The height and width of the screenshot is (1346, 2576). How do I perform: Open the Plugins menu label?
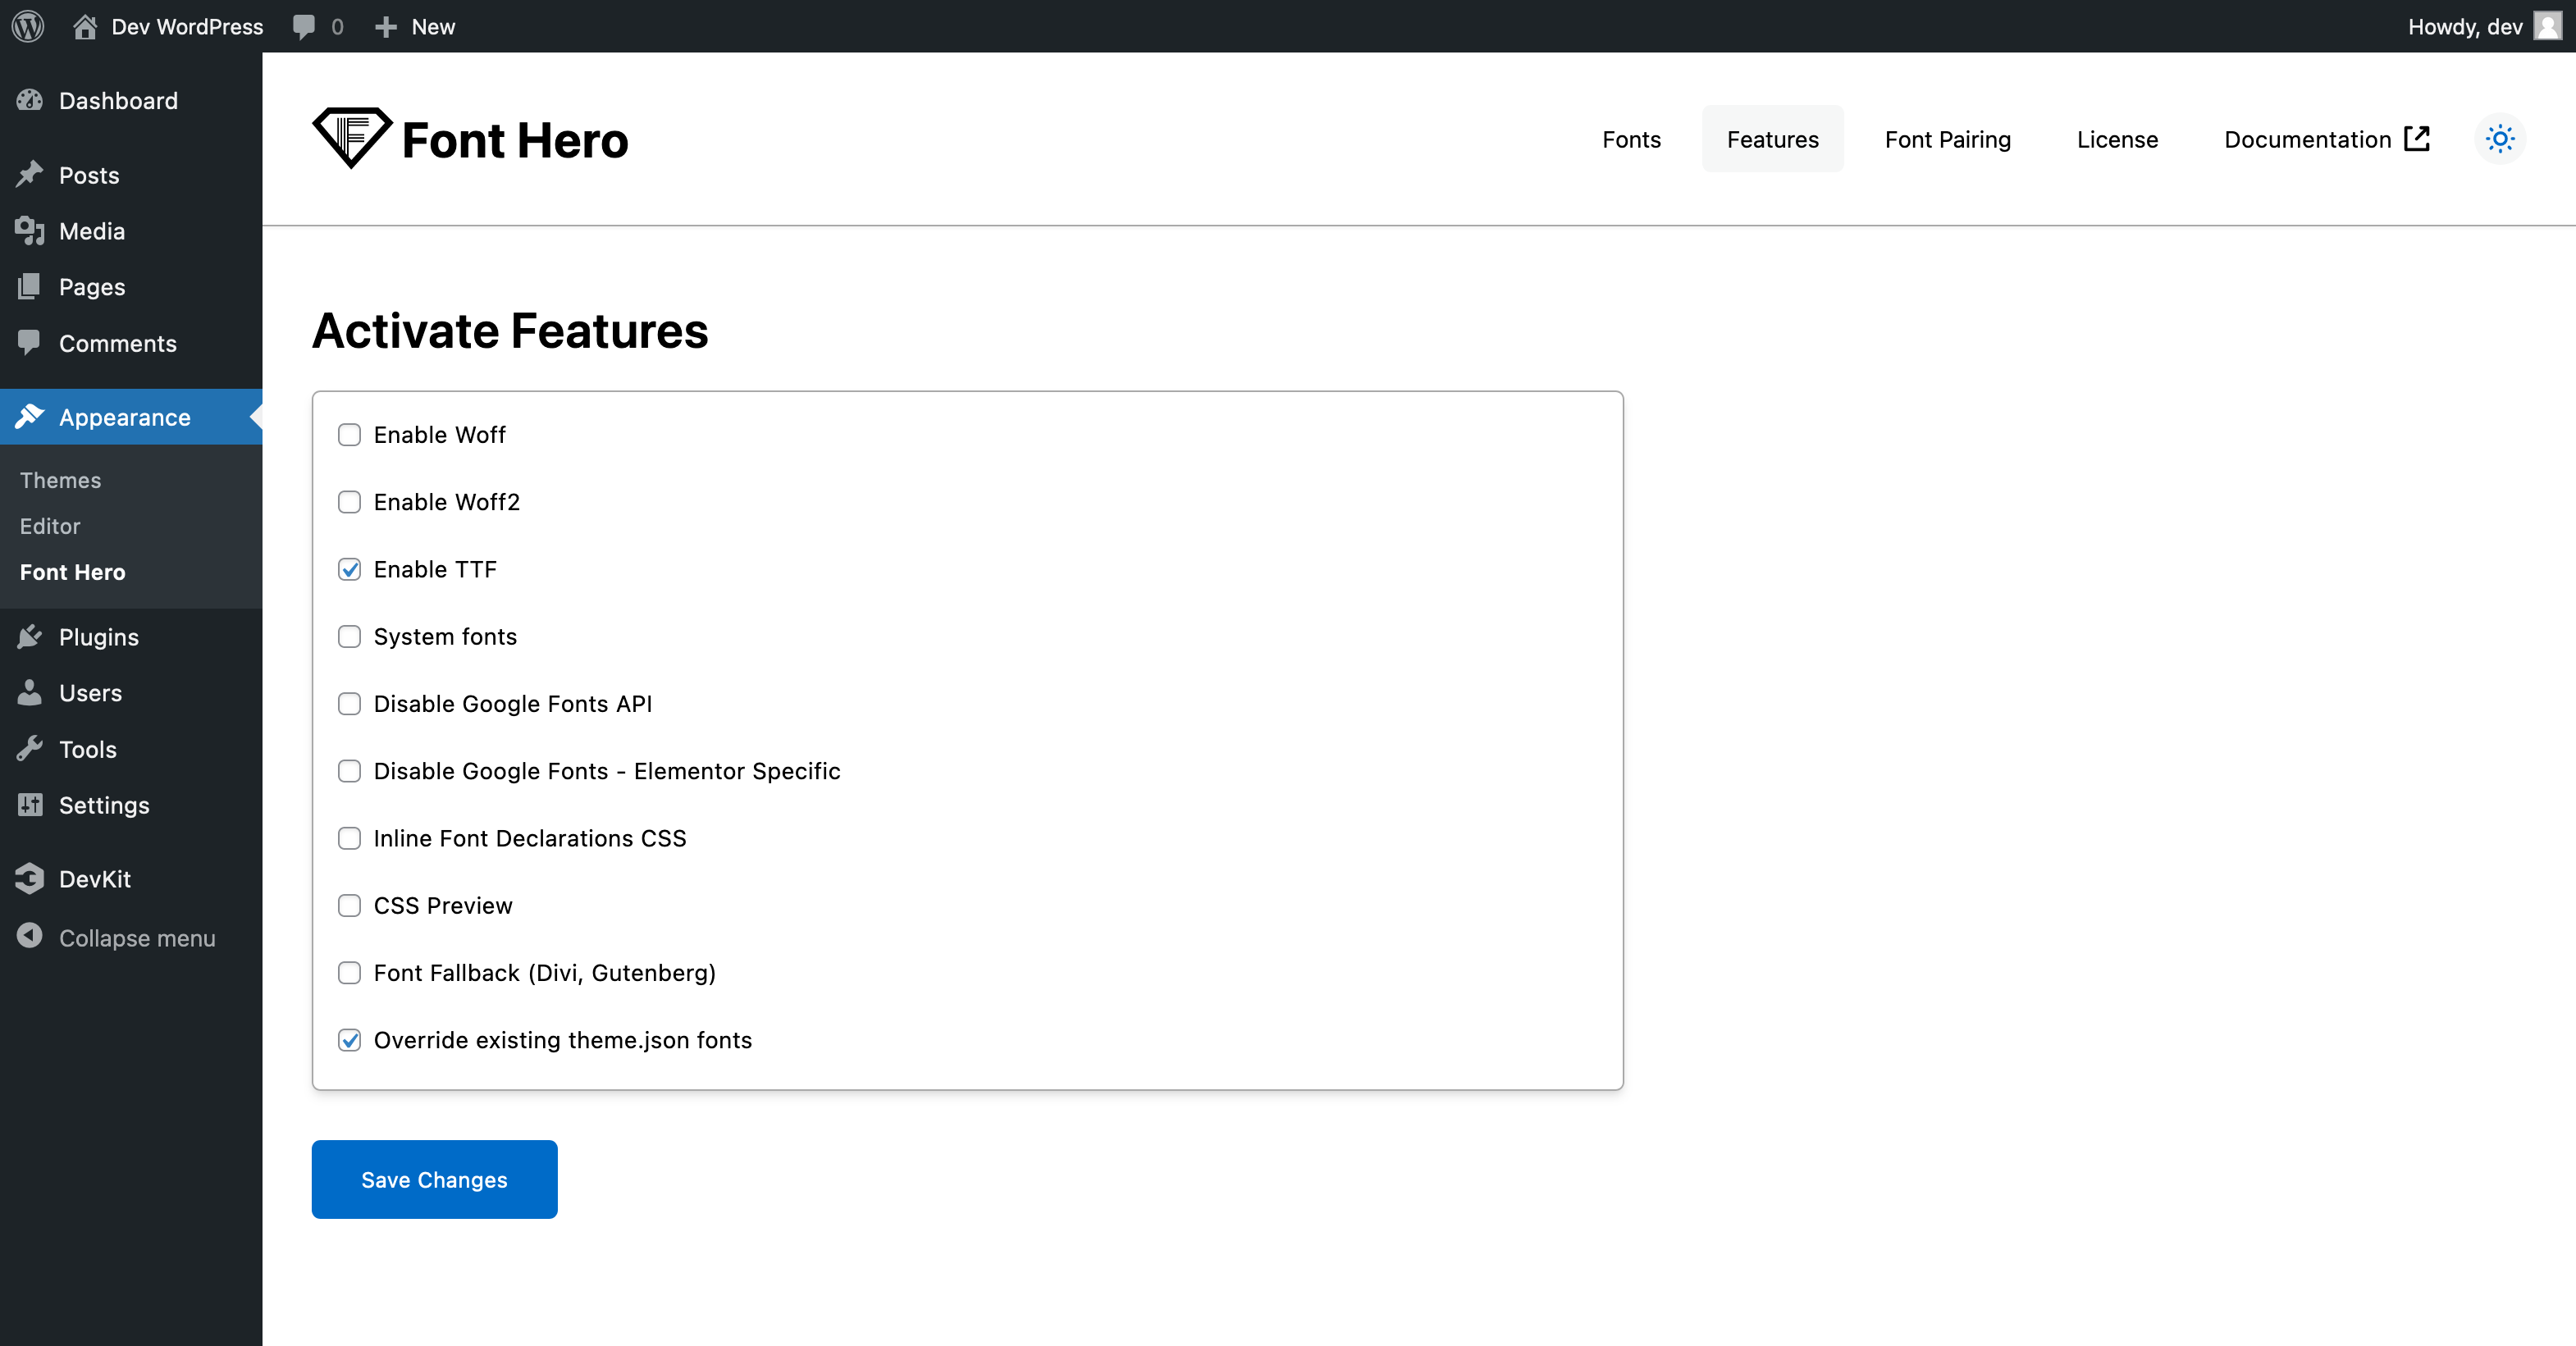point(99,637)
